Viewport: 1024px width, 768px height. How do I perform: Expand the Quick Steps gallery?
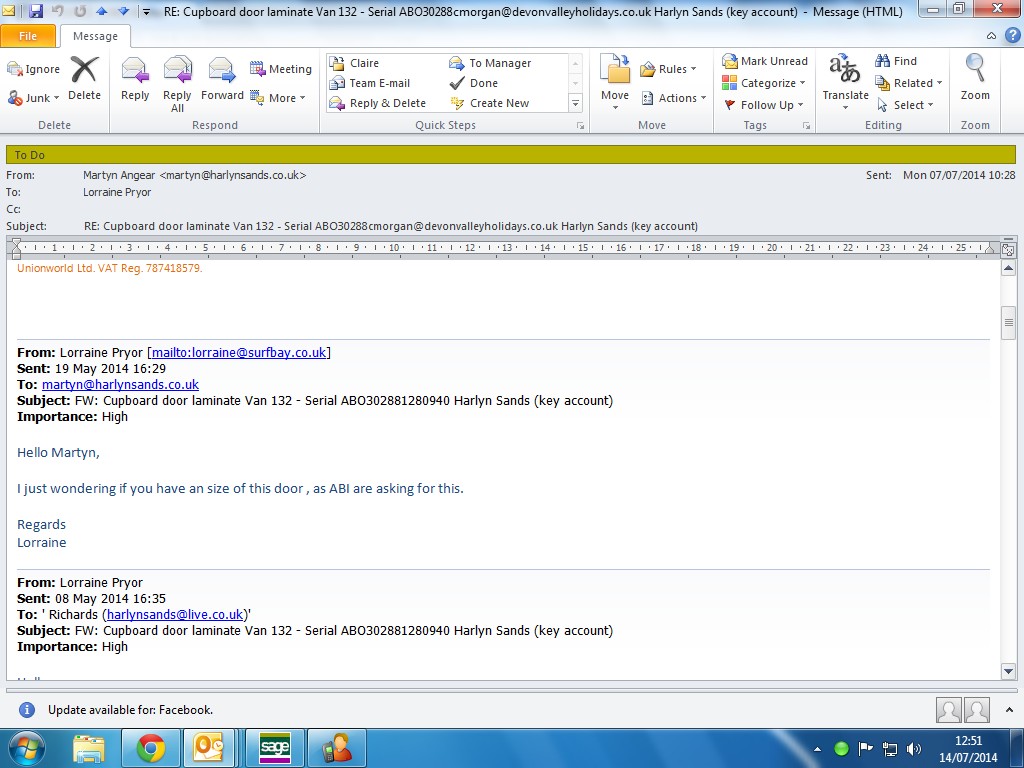tap(575, 103)
